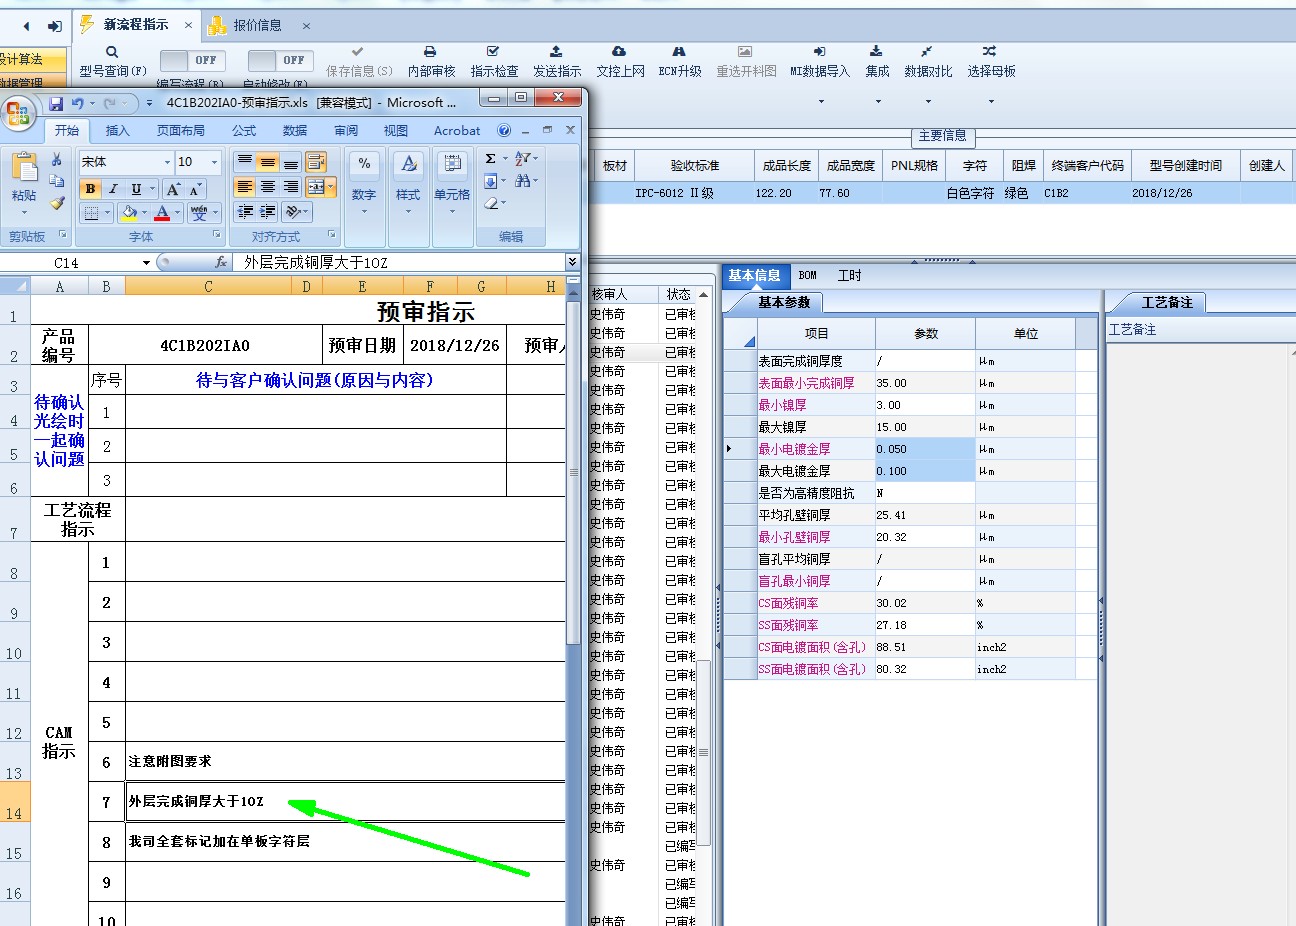The image size is (1296, 926).
Task: Click the Paste clipboard icon
Action: (24, 168)
